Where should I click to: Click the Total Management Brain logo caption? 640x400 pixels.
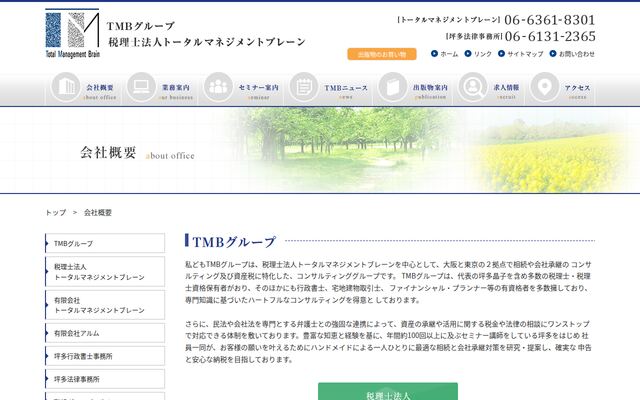(x=73, y=54)
